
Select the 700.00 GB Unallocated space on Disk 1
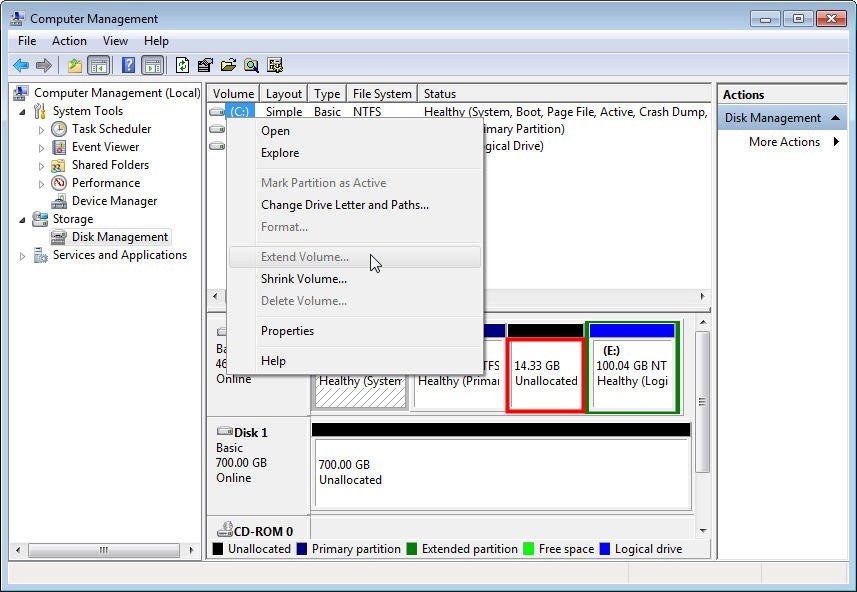pyautogui.click(x=502, y=473)
